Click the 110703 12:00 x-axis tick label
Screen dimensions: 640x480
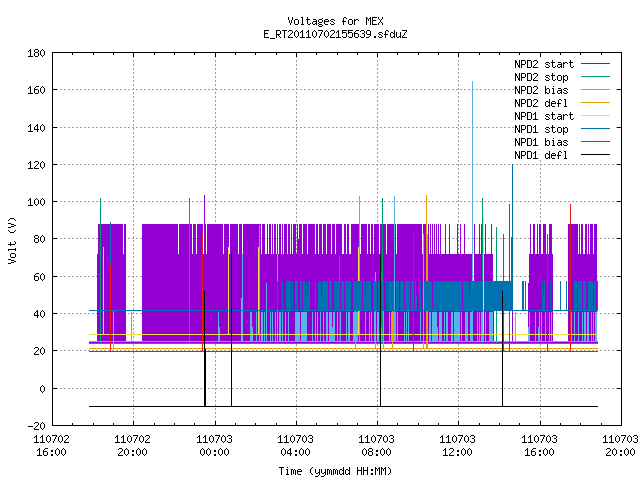[457, 446]
